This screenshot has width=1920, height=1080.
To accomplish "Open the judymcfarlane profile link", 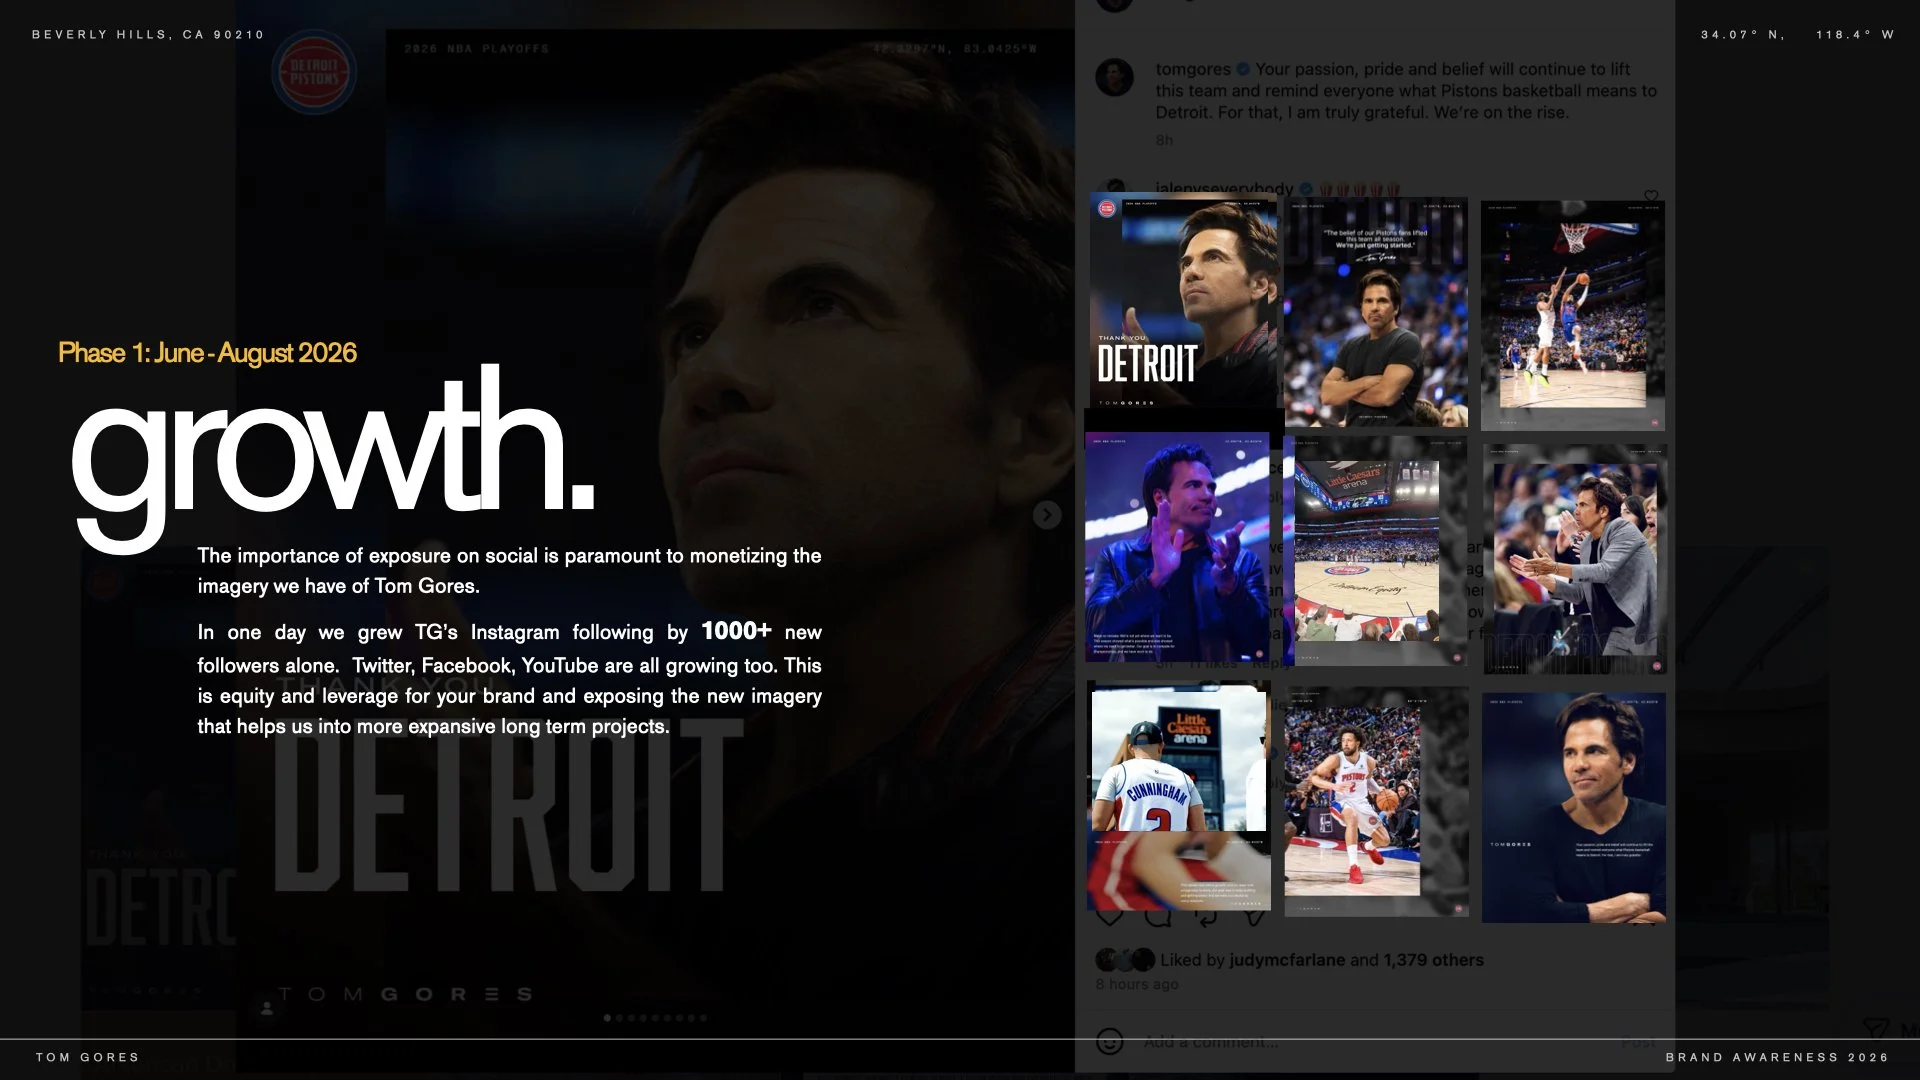I will (1287, 960).
